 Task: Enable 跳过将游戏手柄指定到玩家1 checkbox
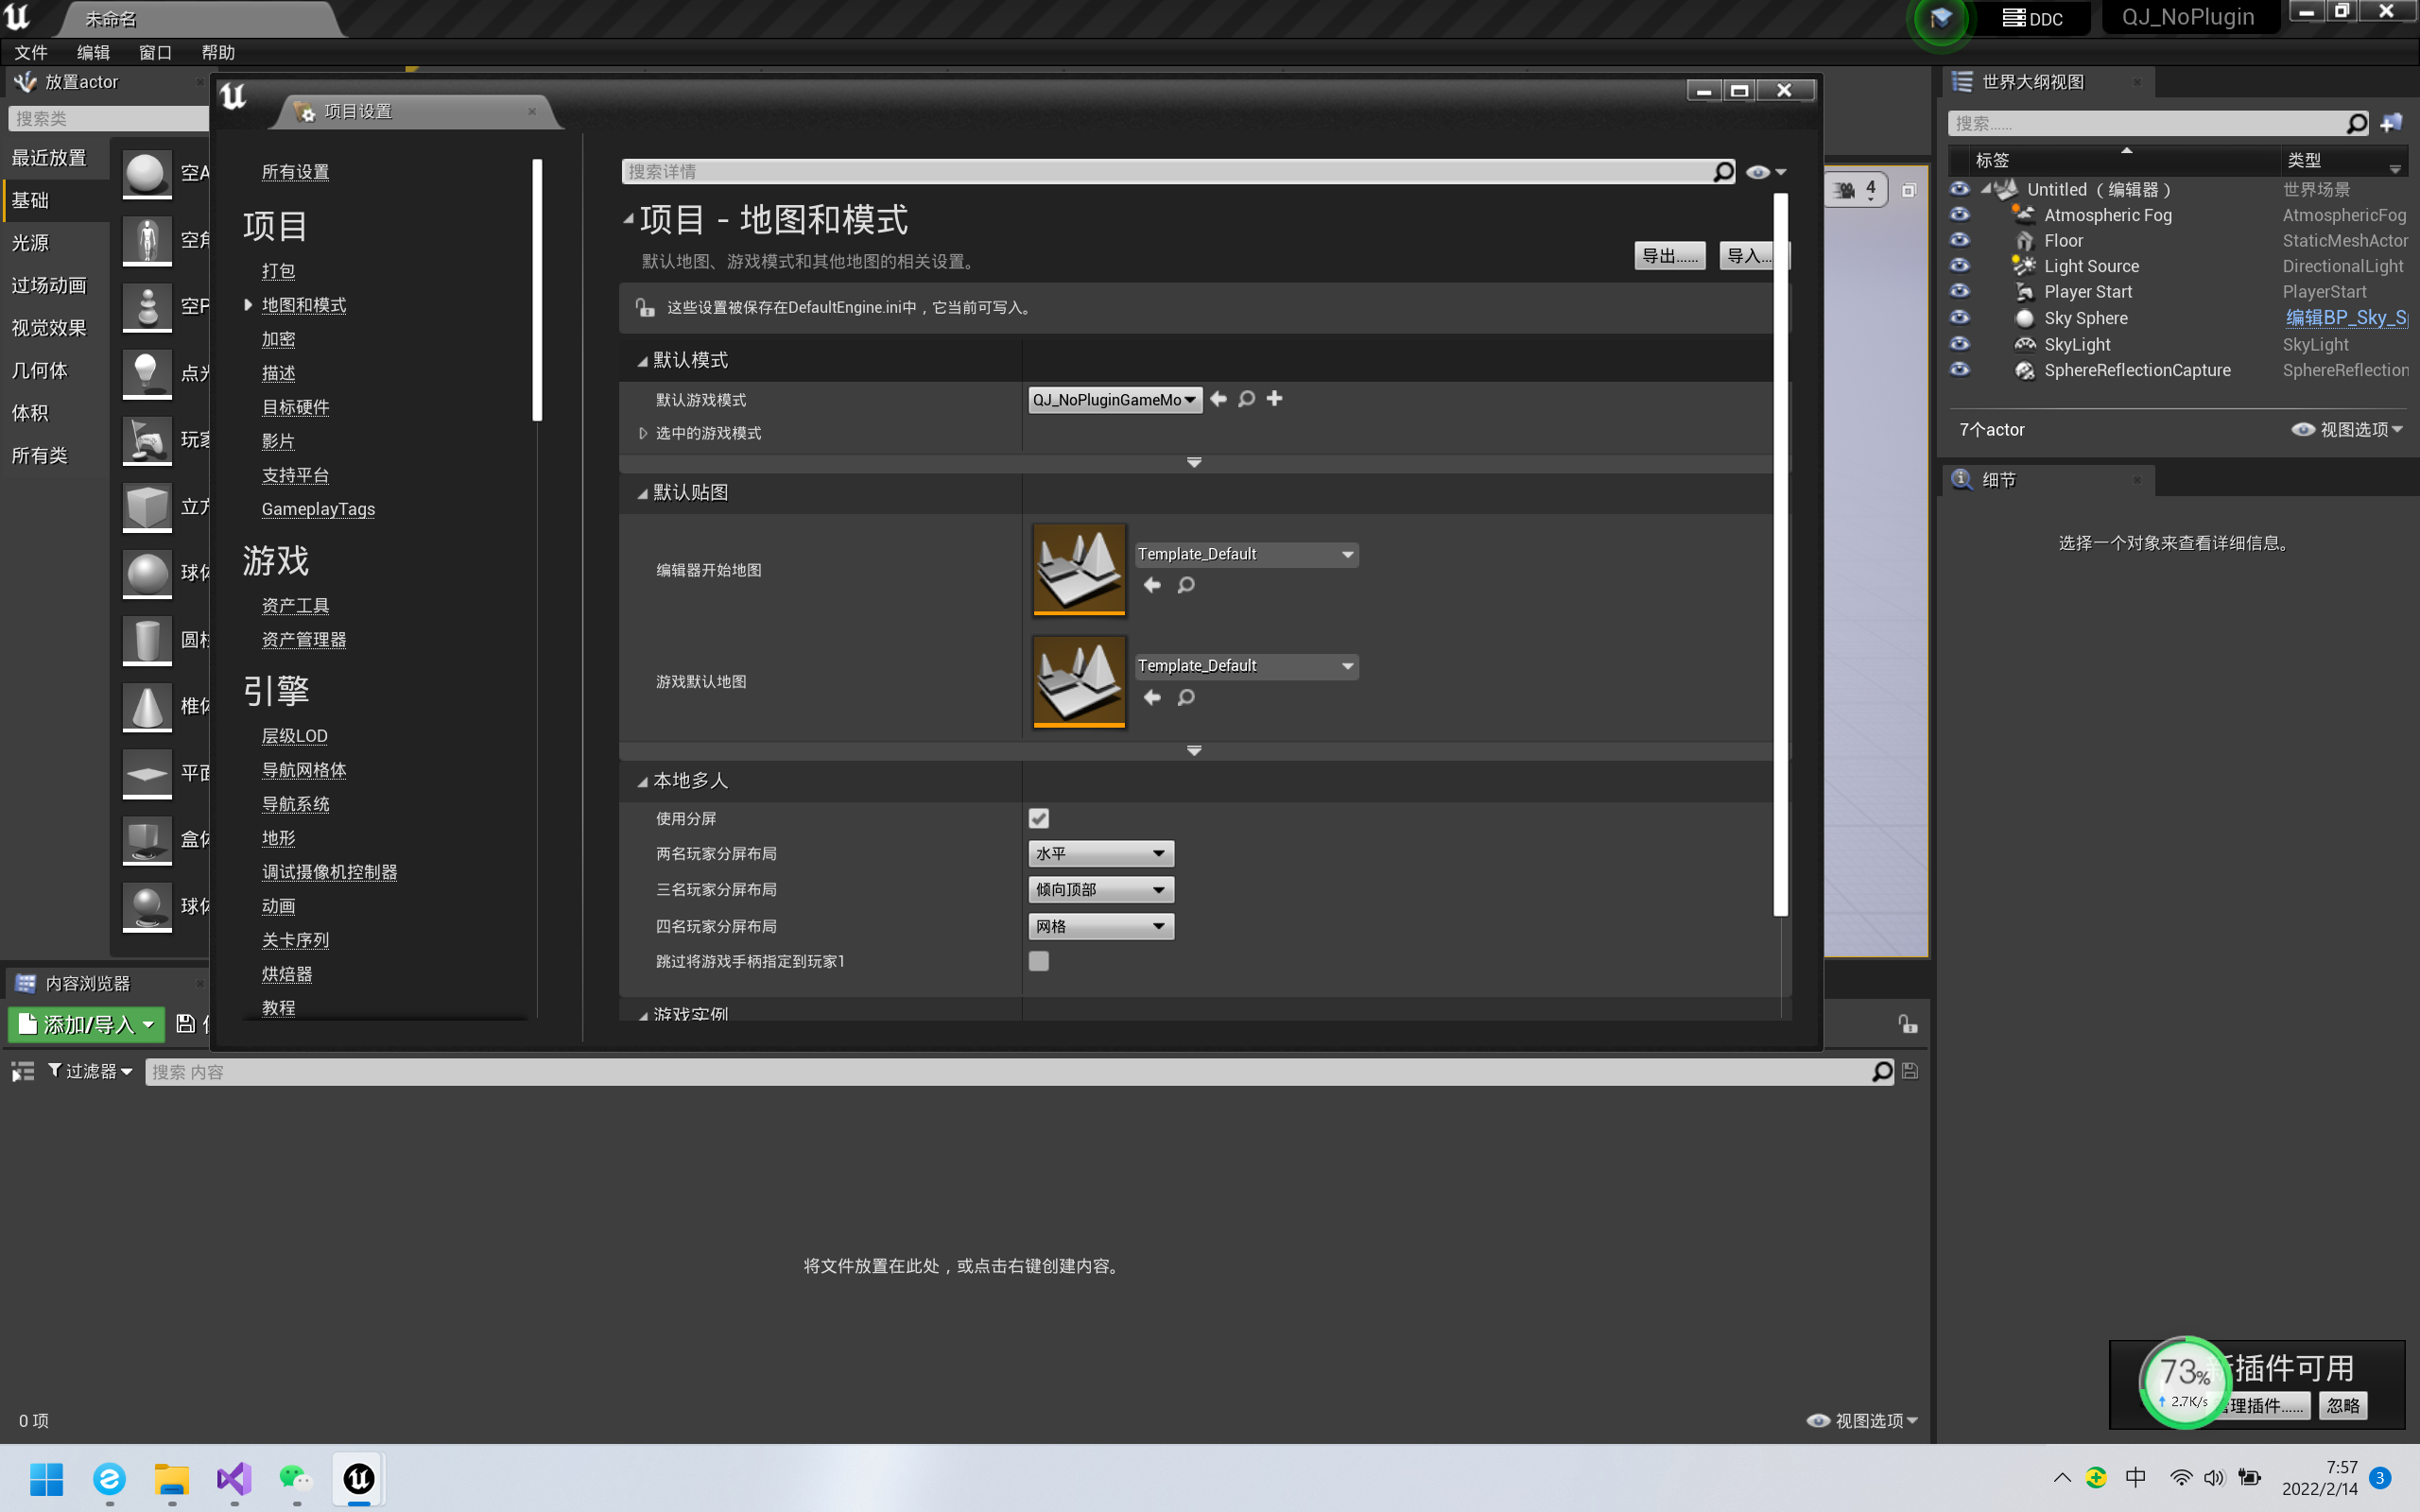point(1038,961)
